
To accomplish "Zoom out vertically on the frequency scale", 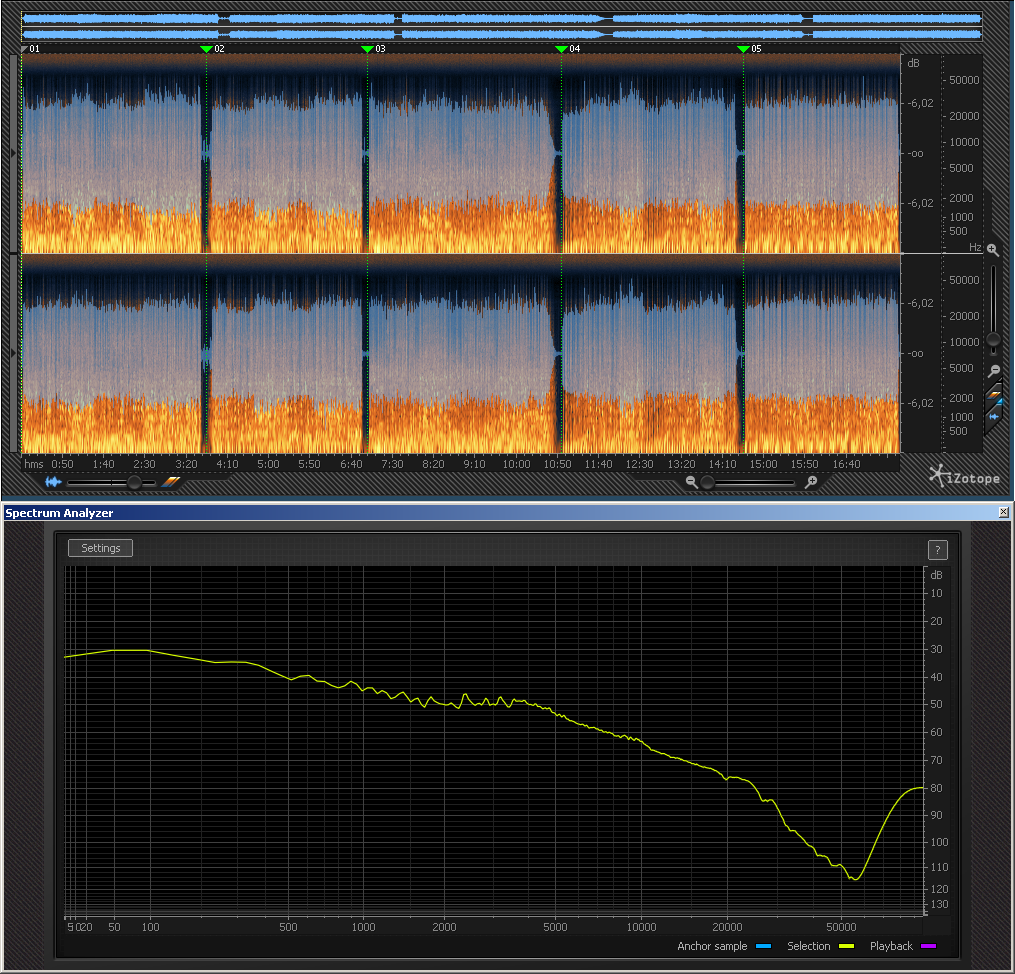I will [993, 371].
